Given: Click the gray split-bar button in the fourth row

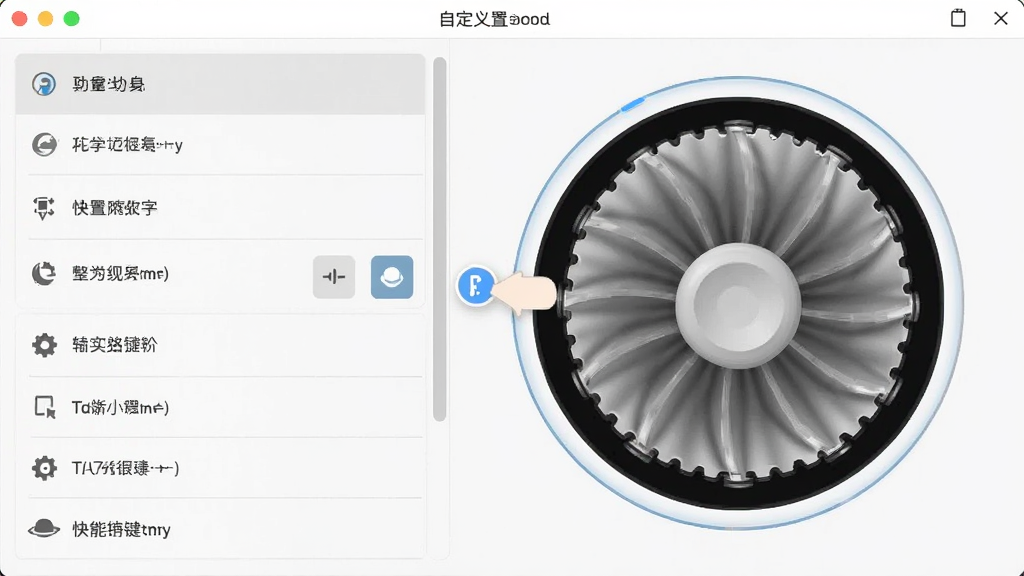Looking at the screenshot, I should click(334, 277).
